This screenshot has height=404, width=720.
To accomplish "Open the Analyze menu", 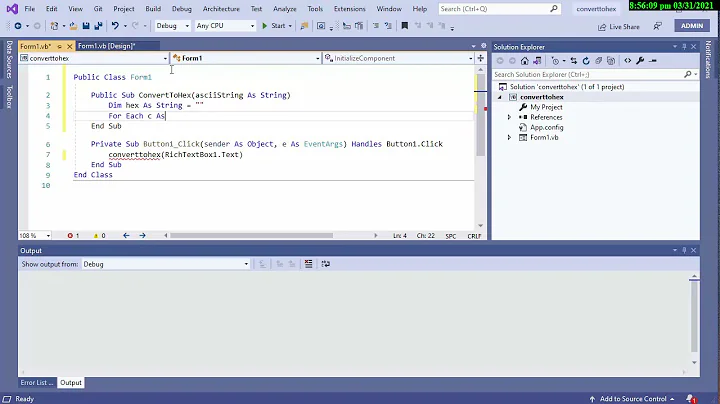I will coord(285,9).
